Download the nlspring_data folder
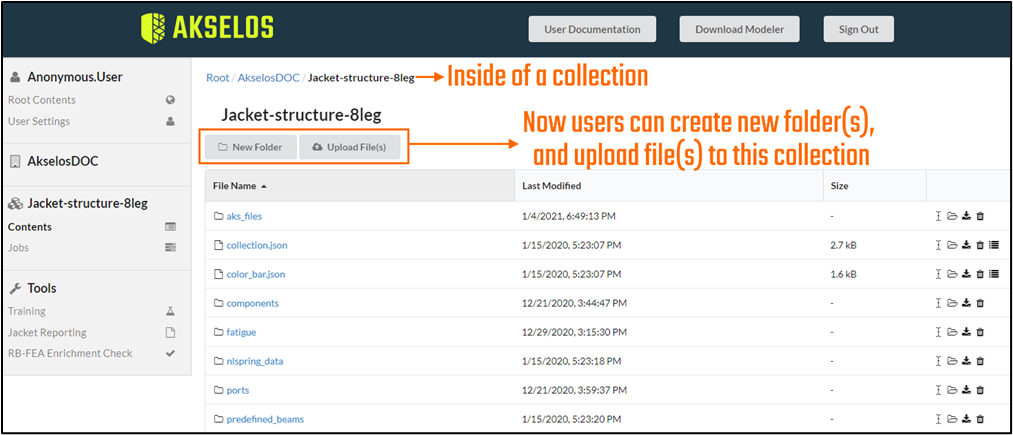 click(966, 361)
